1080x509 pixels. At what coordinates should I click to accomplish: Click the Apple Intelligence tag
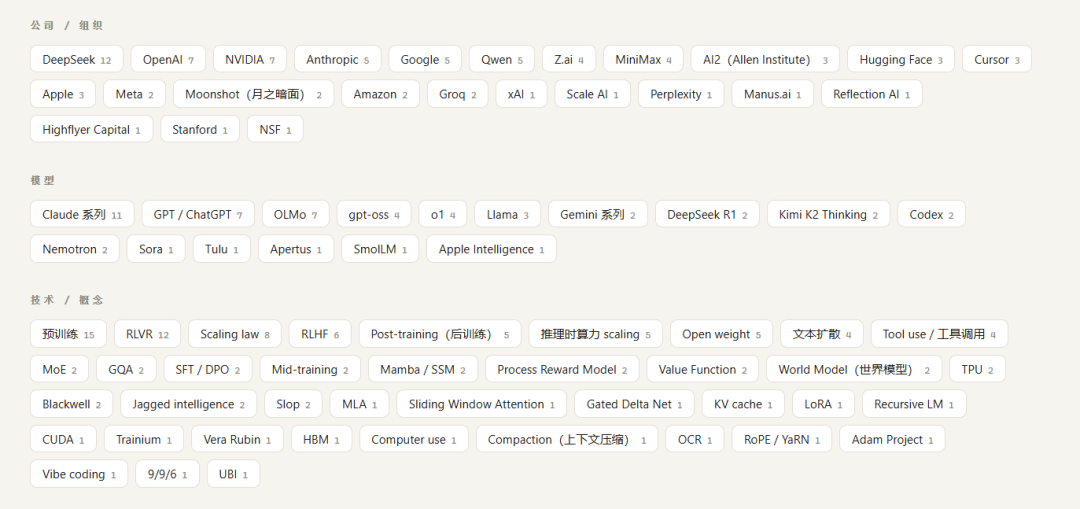pos(492,249)
